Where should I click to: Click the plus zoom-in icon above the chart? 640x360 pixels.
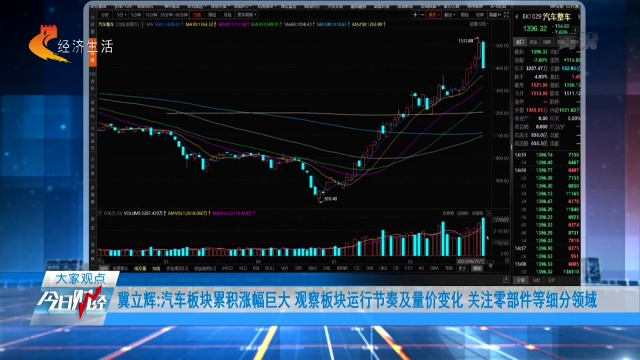pyautogui.click(x=415, y=15)
